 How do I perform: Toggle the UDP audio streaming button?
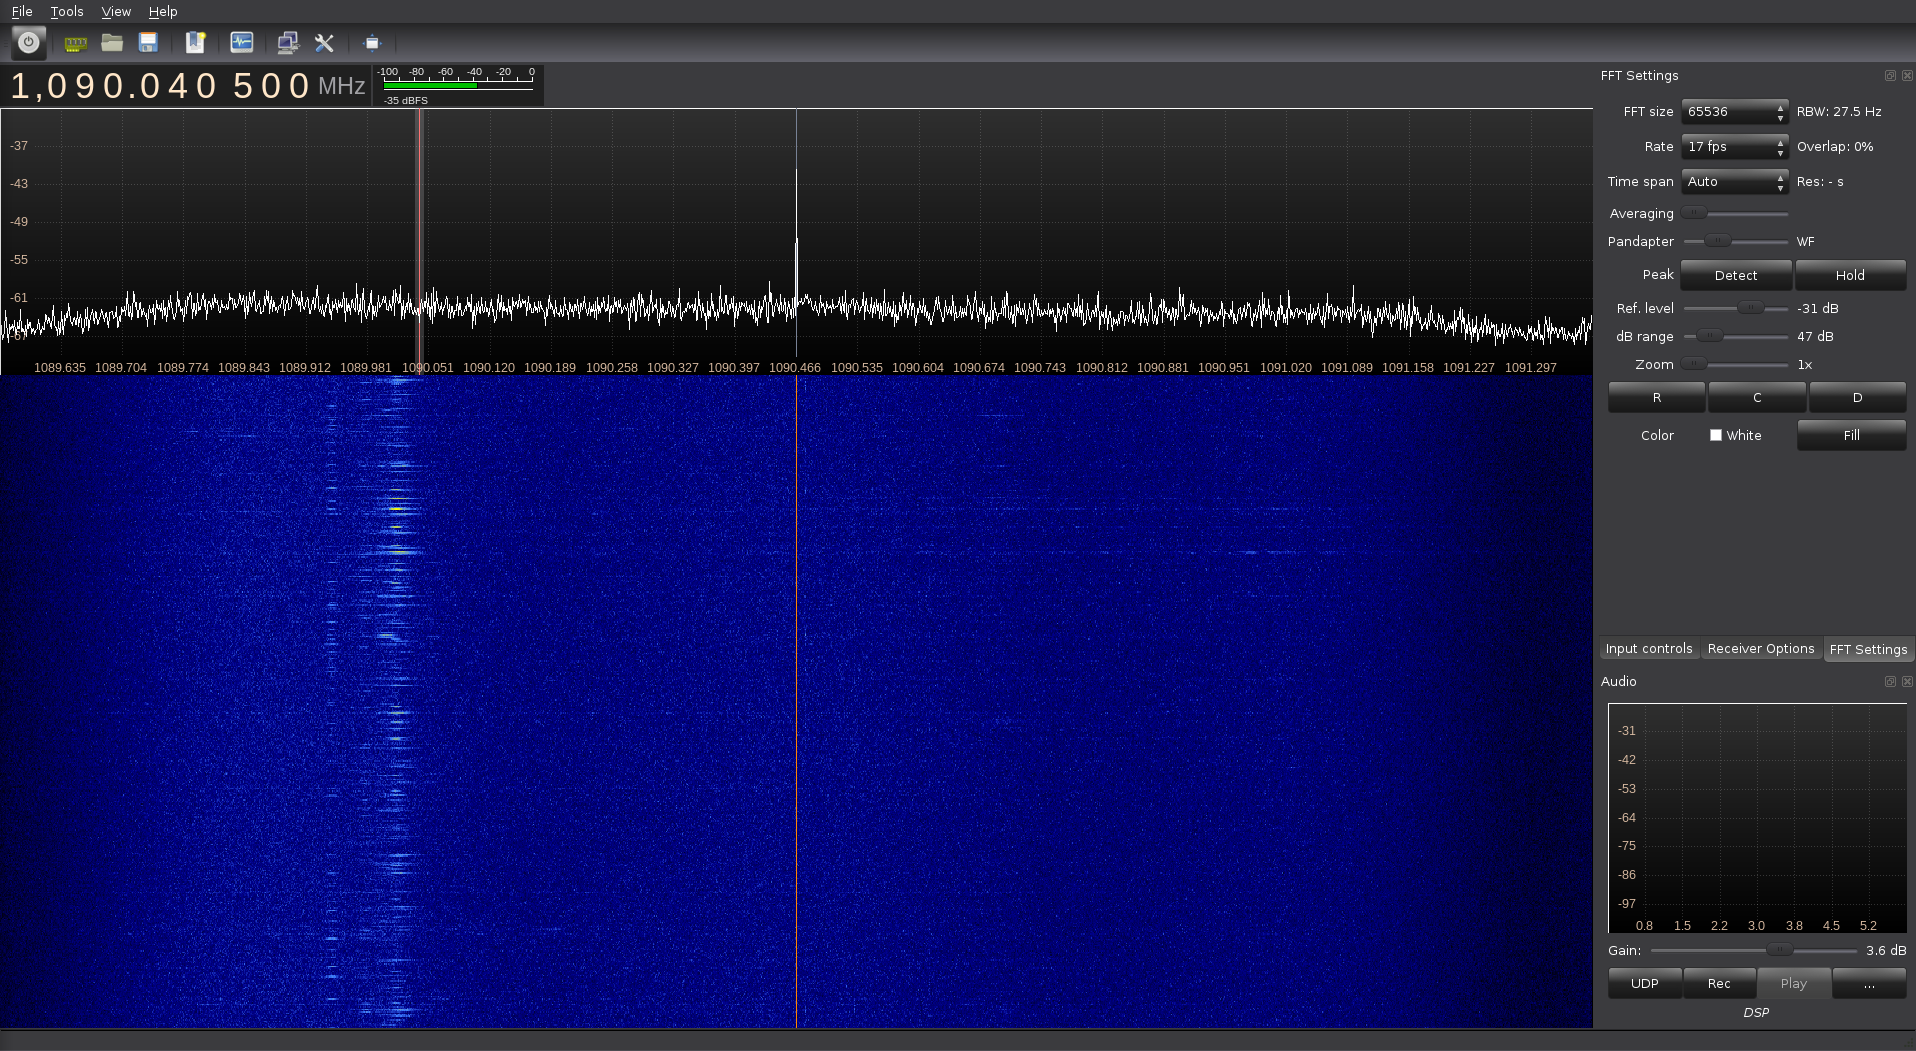[x=1644, y=983]
